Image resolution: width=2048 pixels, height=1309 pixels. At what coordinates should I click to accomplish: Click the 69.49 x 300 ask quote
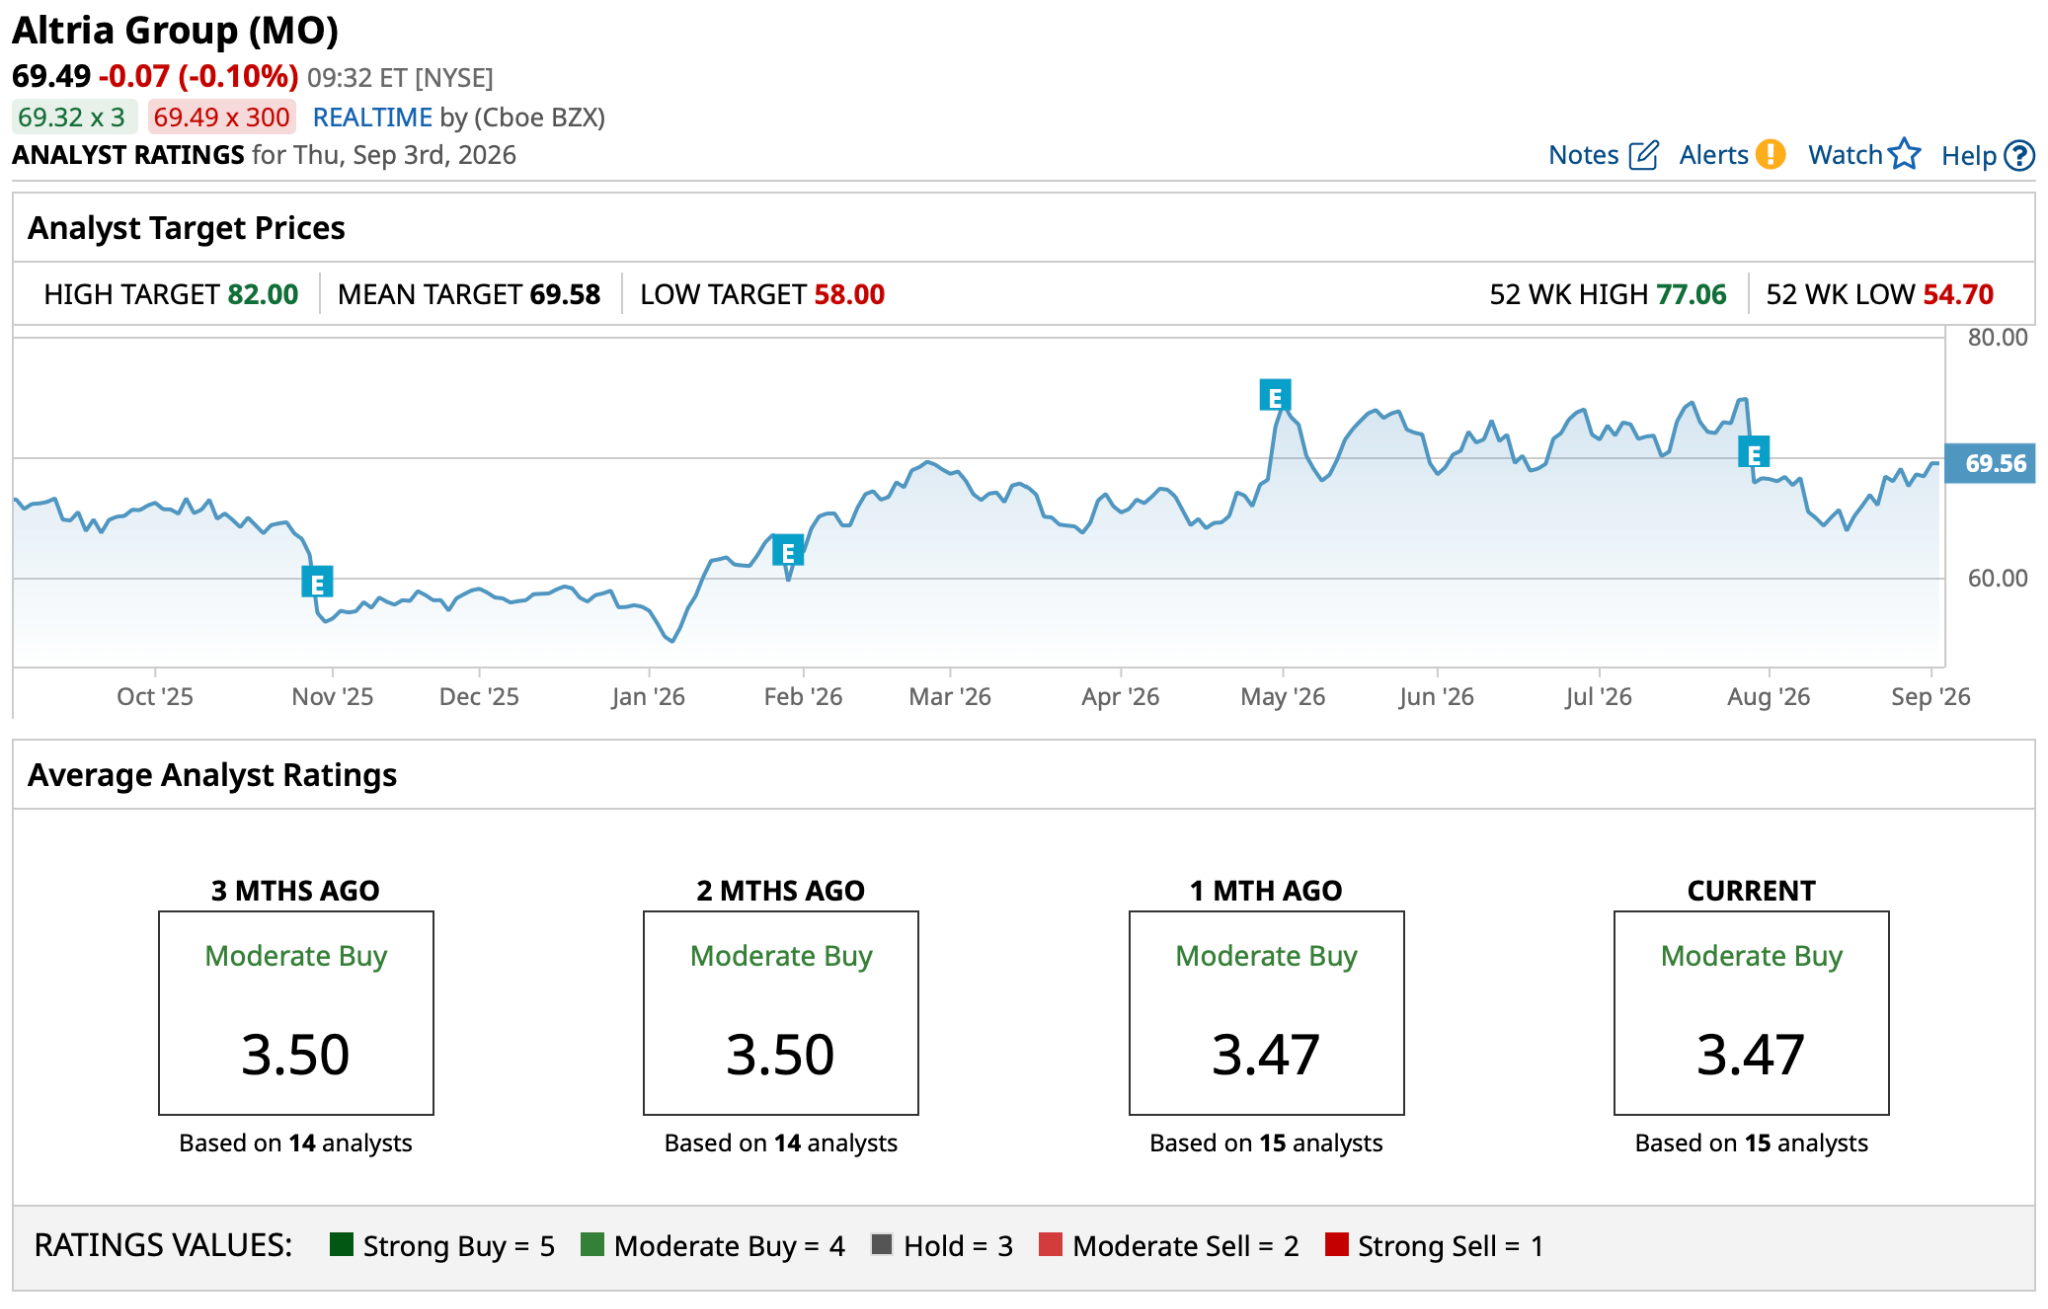point(221,117)
